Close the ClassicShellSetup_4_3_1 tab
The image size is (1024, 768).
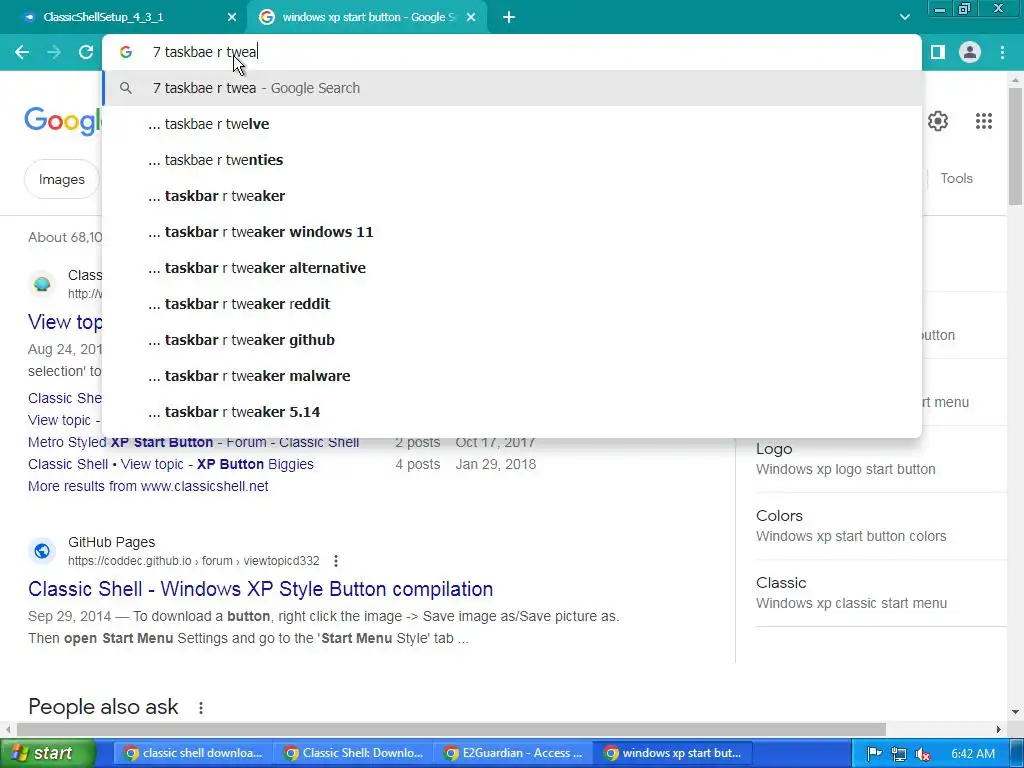click(232, 17)
